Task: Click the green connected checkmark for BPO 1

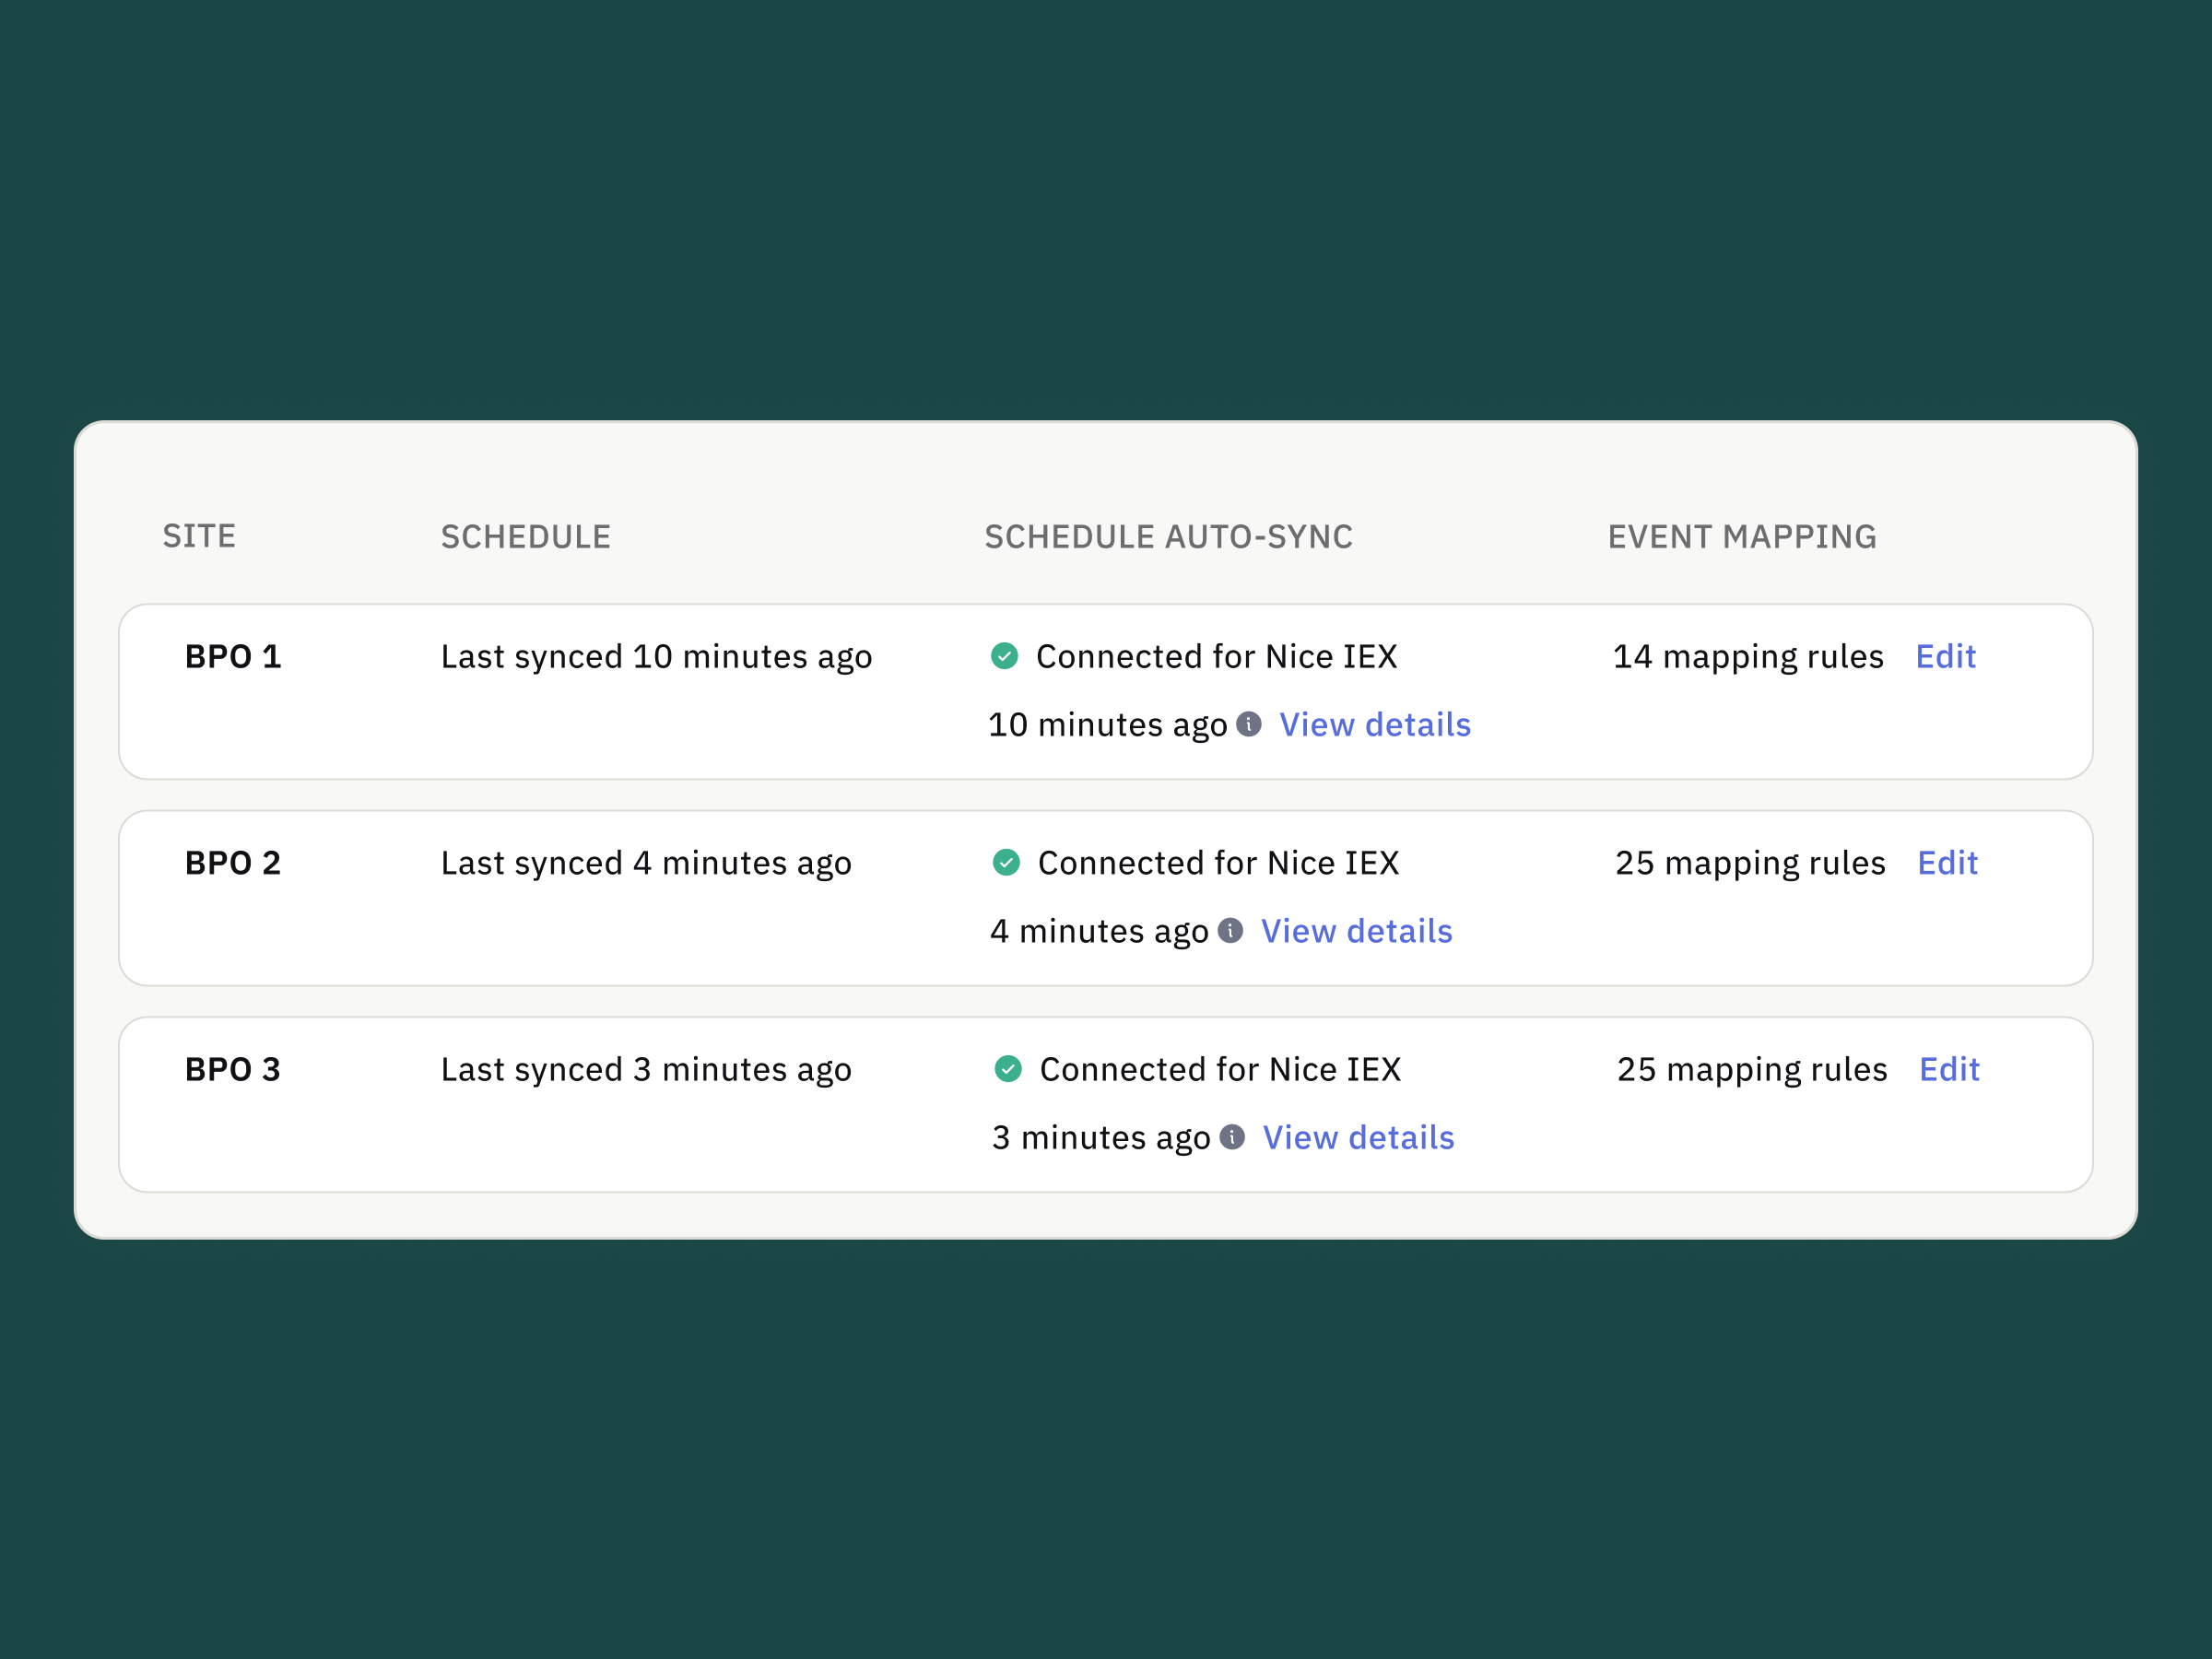Action: tap(1004, 656)
